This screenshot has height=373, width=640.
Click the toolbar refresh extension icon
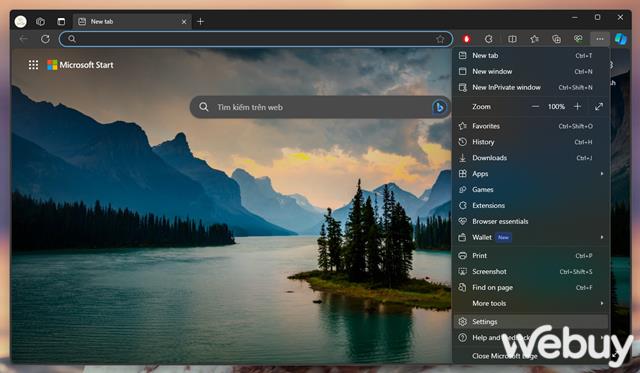tap(489, 39)
